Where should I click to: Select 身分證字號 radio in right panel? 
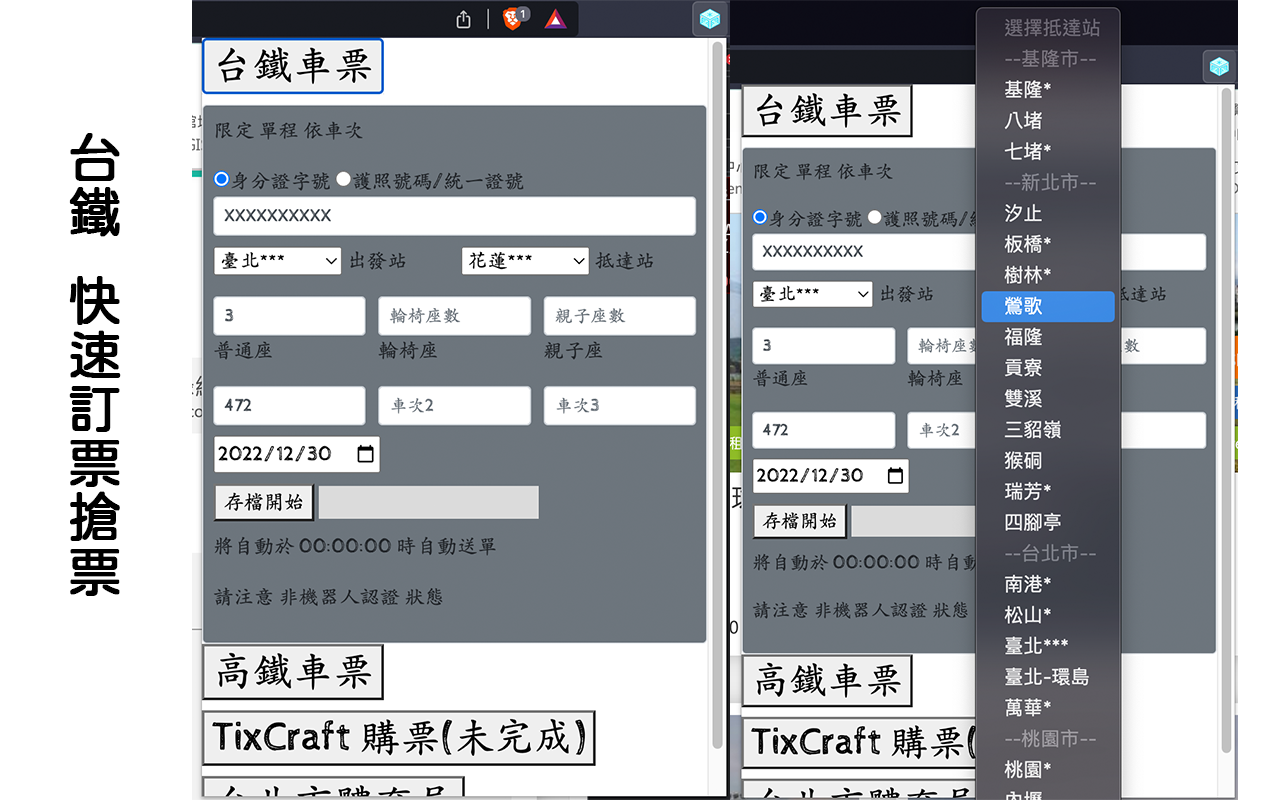point(760,217)
